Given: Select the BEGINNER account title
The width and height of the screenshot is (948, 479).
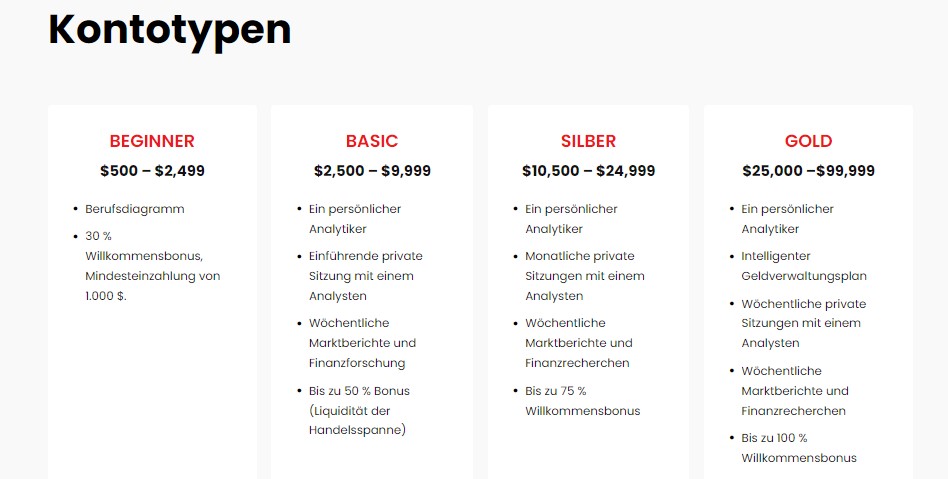Looking at the screenshot, I should (x=152, y=141).
